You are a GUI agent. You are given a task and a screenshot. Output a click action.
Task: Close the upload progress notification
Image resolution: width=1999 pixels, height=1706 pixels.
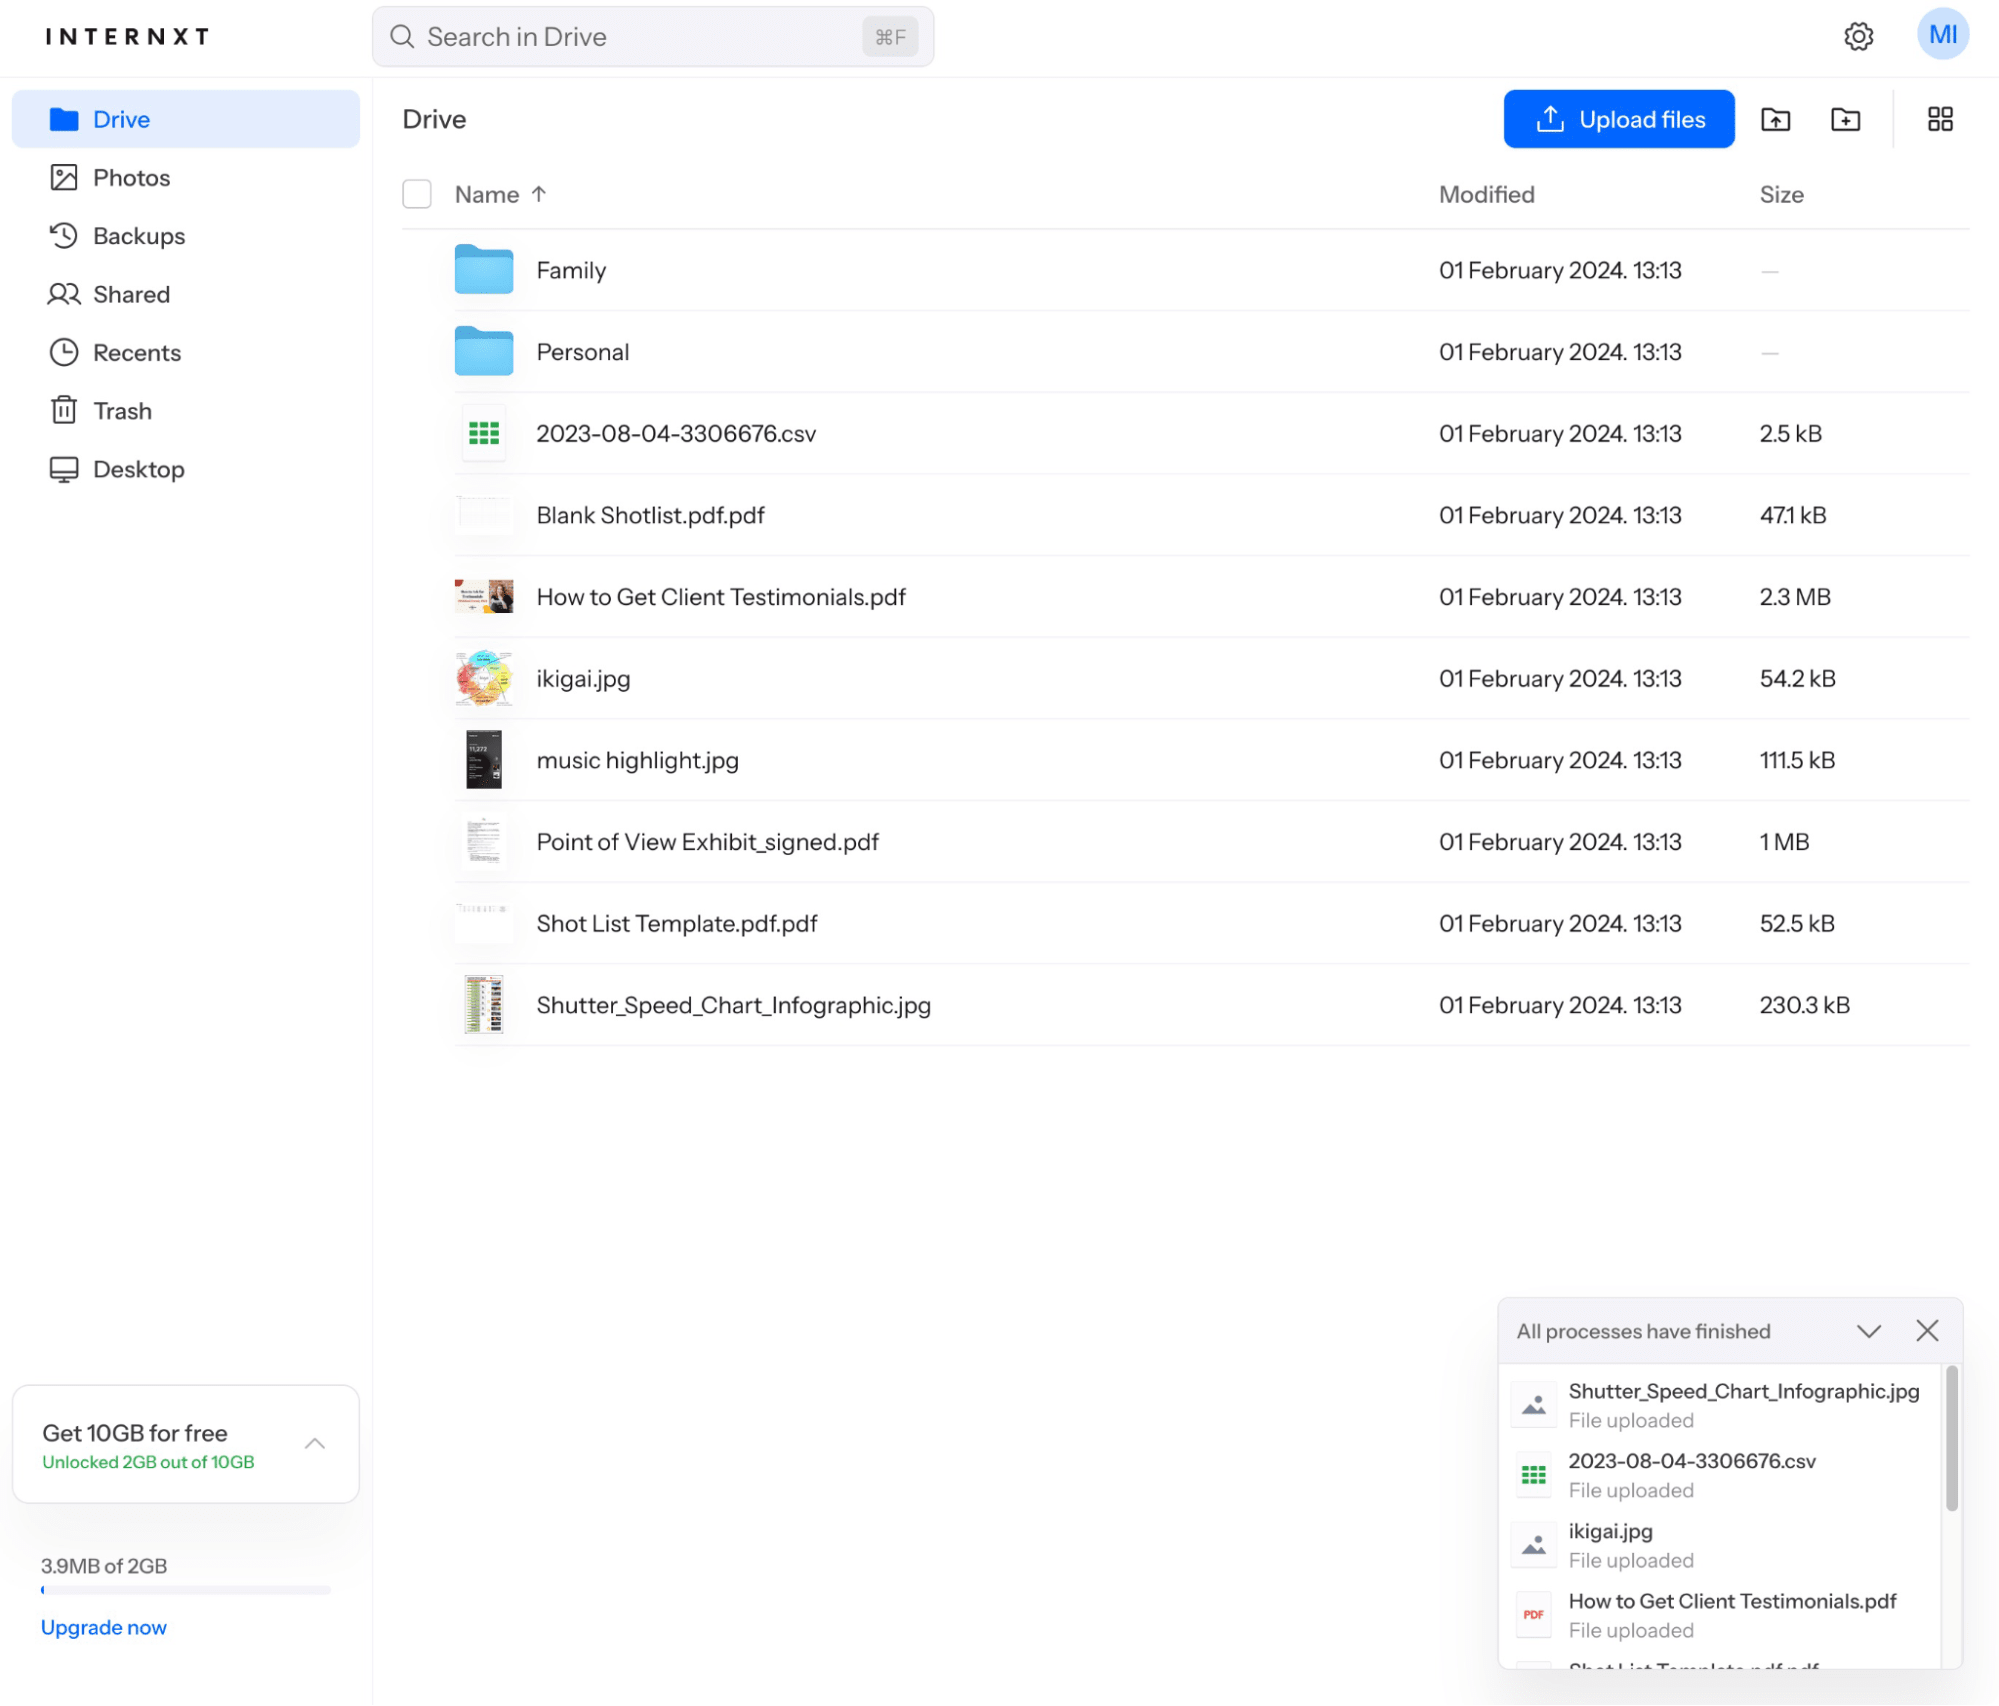tap(1928, 1330)
